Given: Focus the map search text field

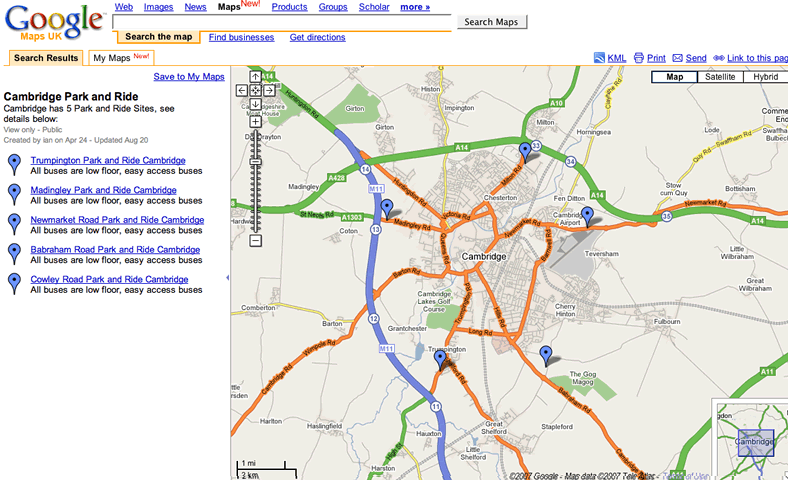Looking at the screenshot, I should 282,22.
